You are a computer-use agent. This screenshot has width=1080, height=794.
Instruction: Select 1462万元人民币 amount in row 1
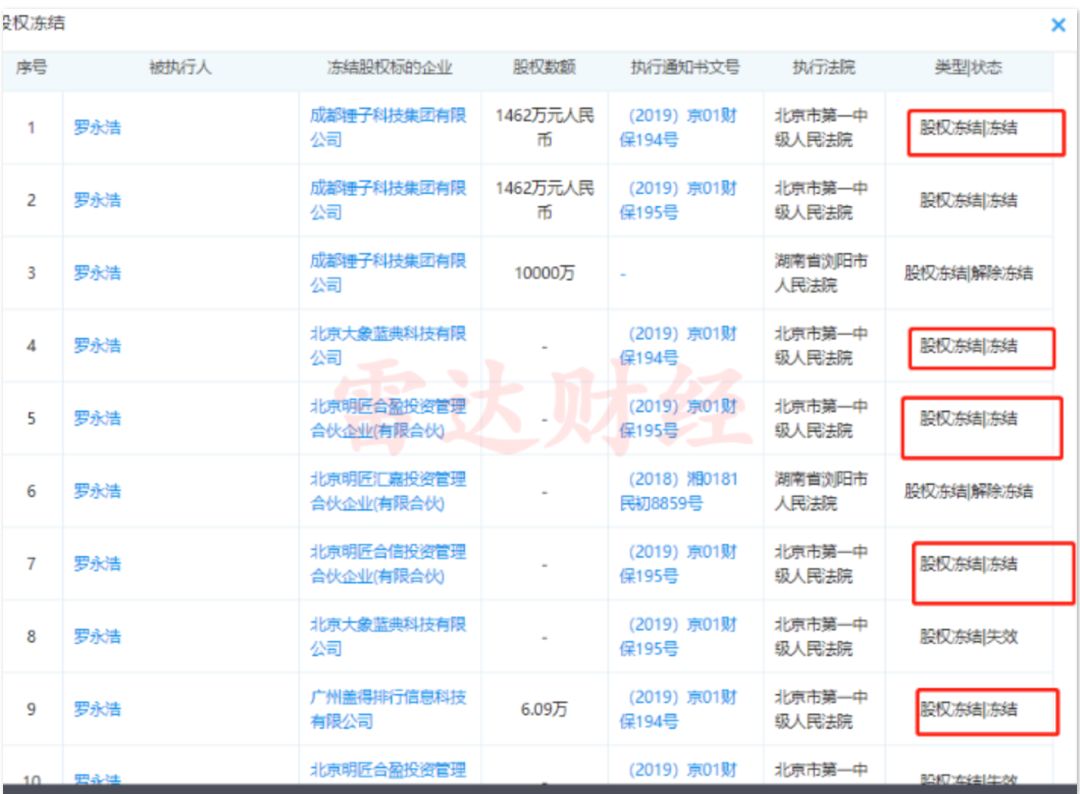(x=544, y=127)
